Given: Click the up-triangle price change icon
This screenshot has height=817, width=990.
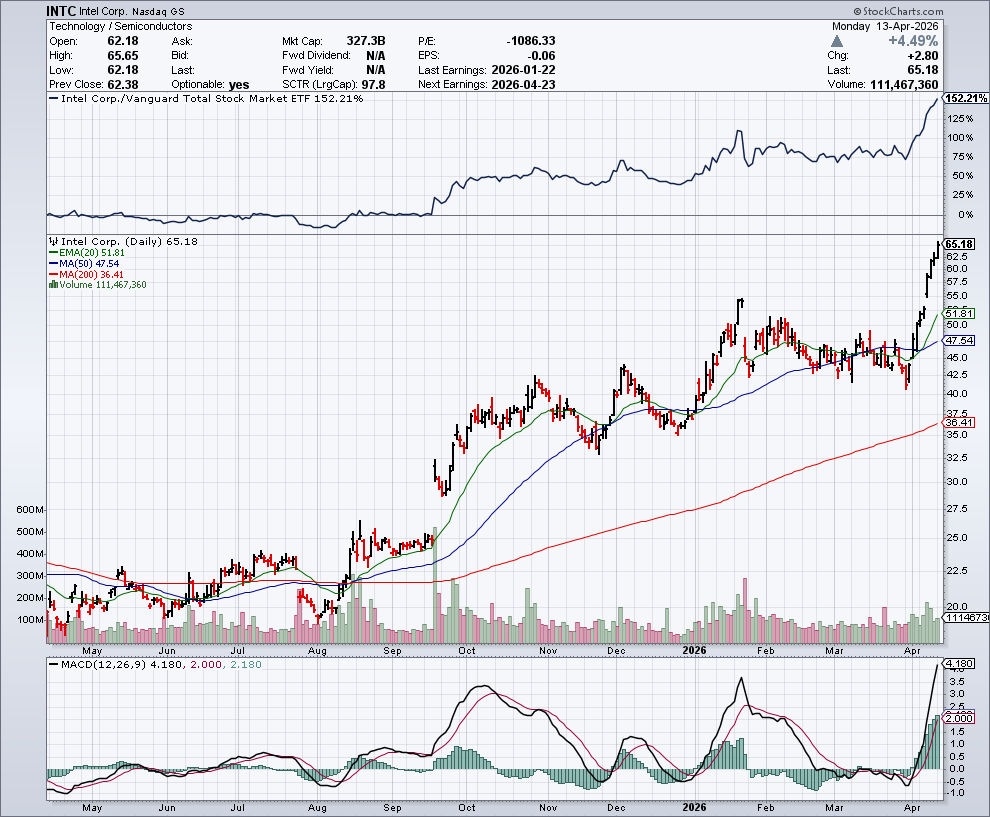Looking at the screenshot, I should (837, 41).
